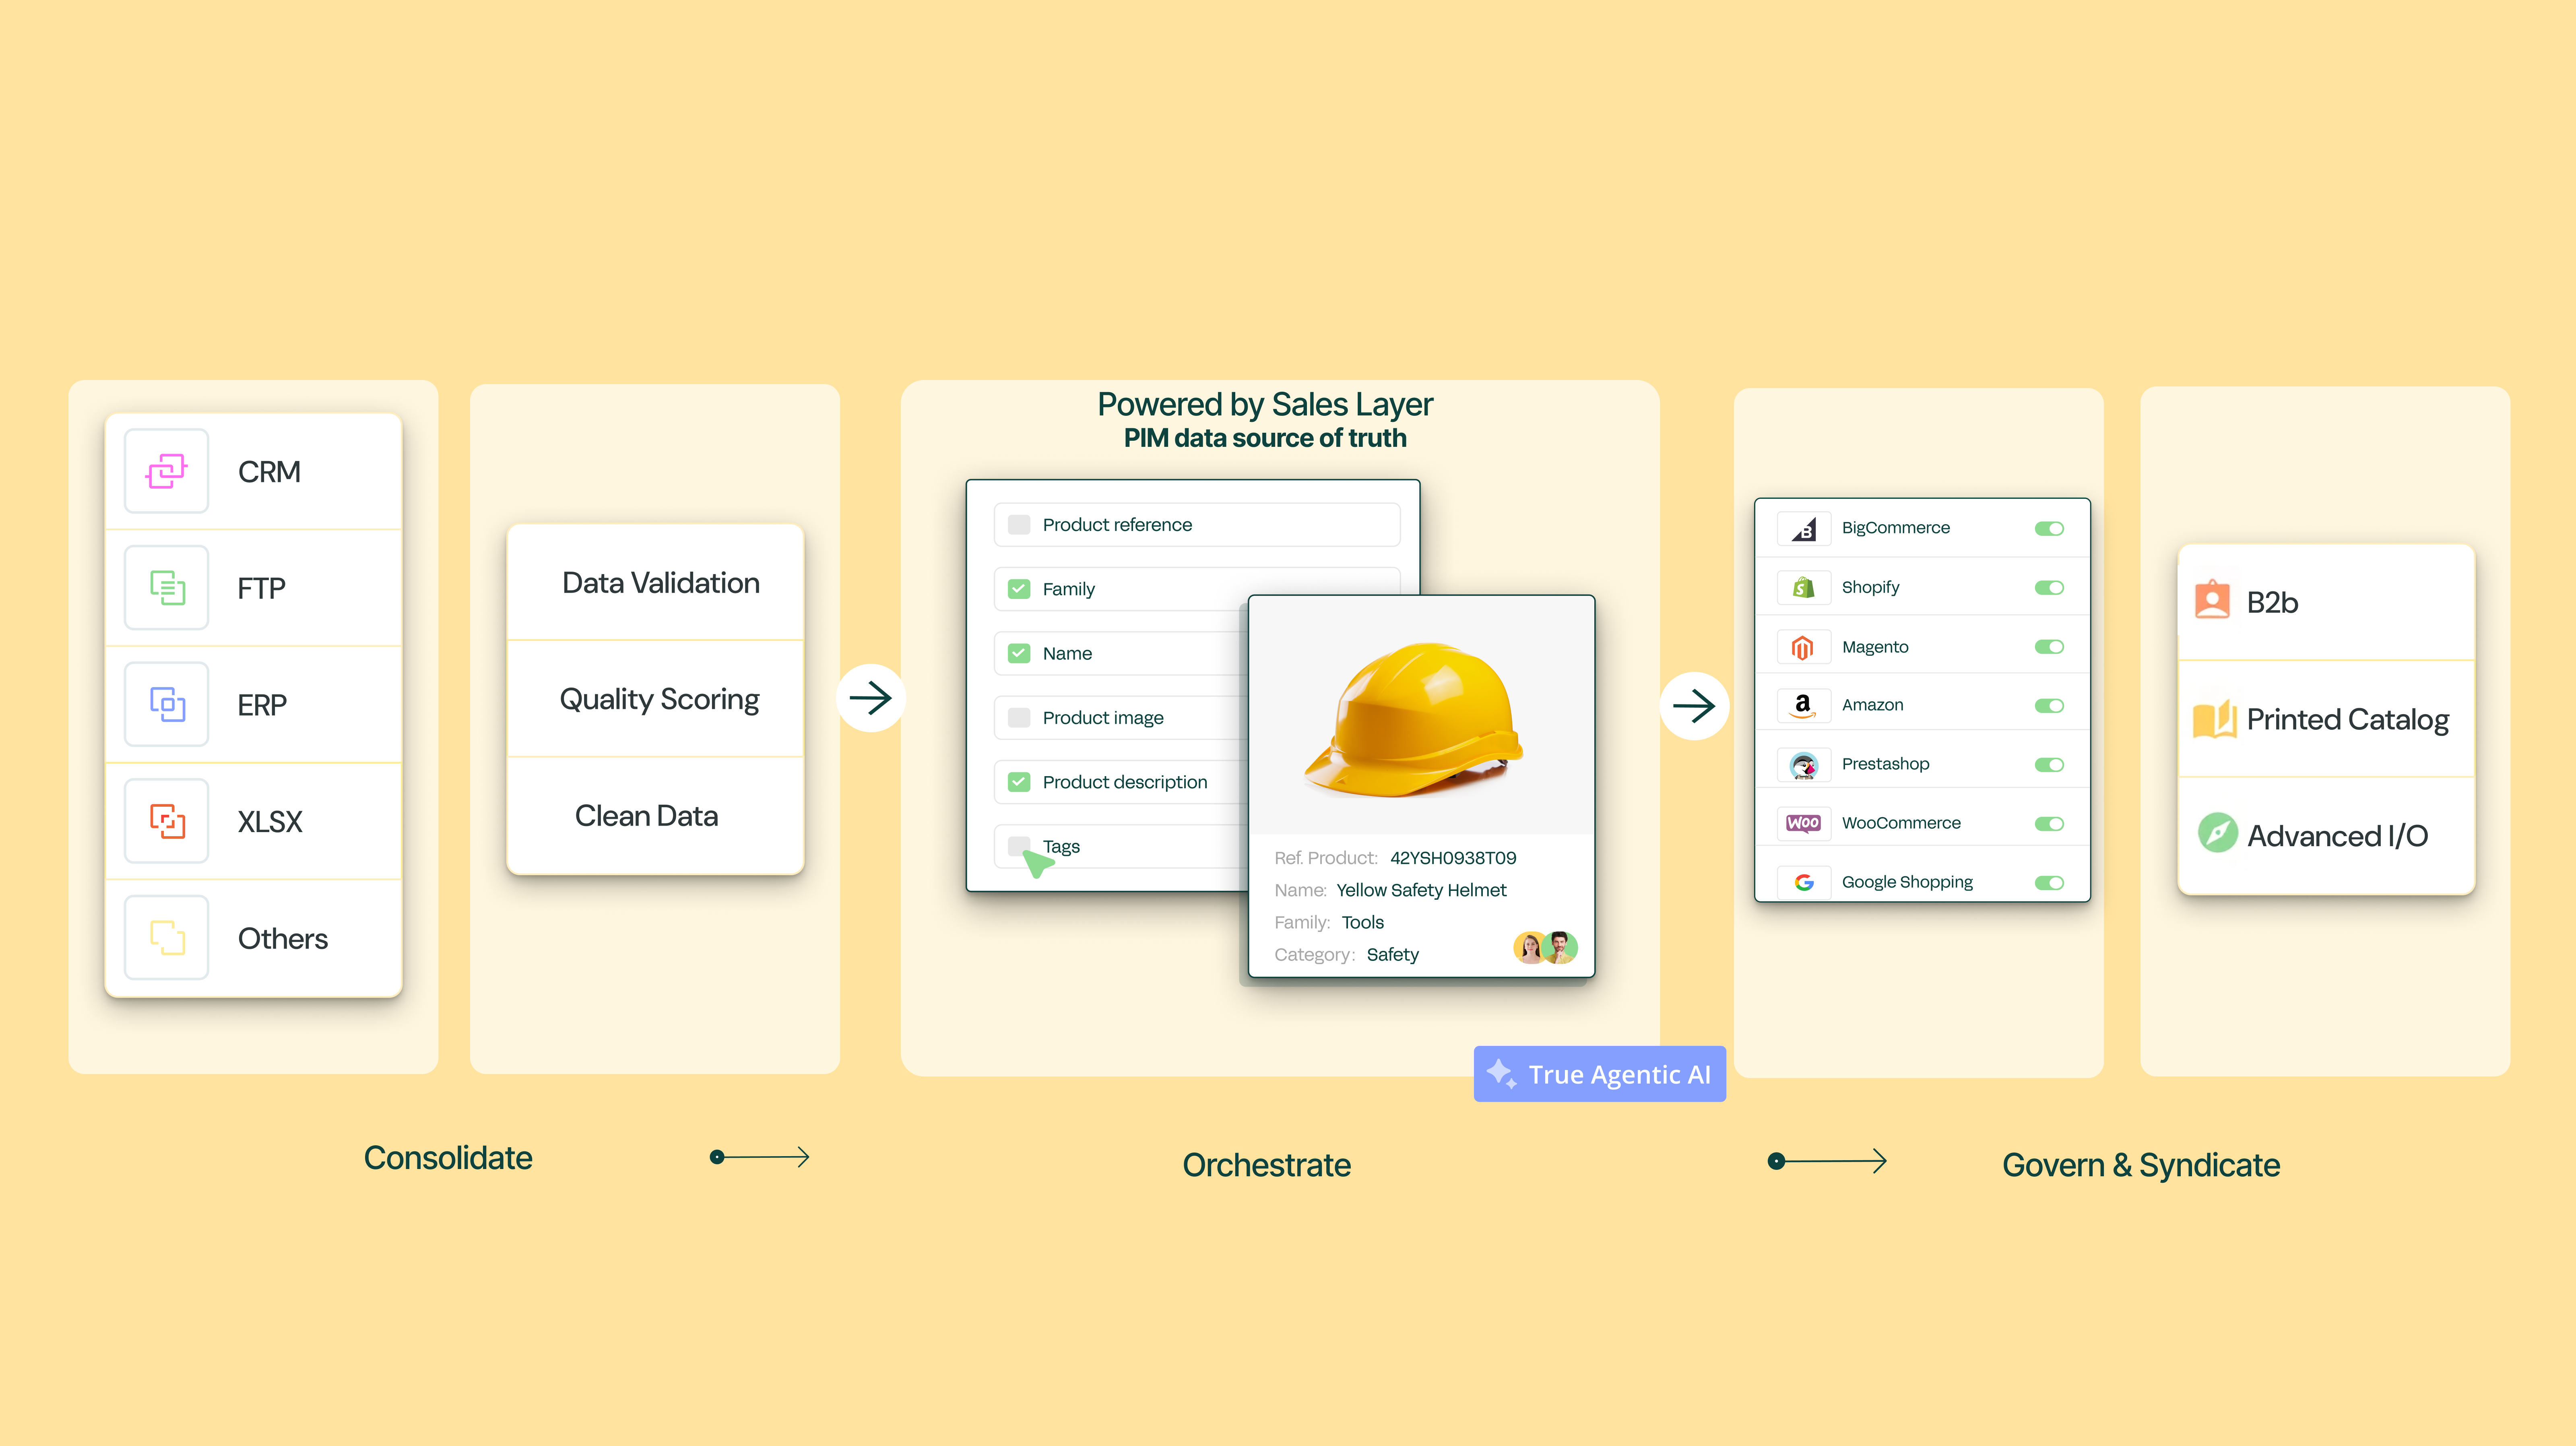Click the Prestashop channel name
This screenshot has width=2576, height=1446.
1886,764
